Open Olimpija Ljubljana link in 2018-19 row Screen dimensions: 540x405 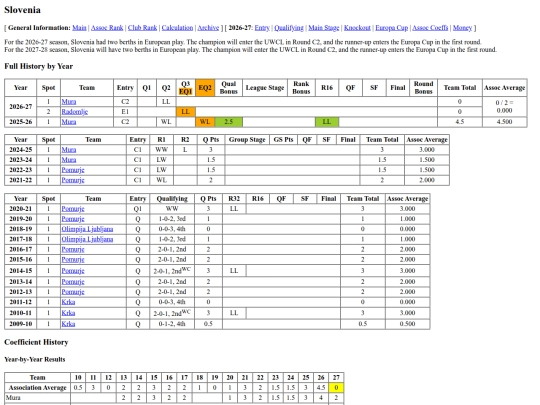[87, 229]
